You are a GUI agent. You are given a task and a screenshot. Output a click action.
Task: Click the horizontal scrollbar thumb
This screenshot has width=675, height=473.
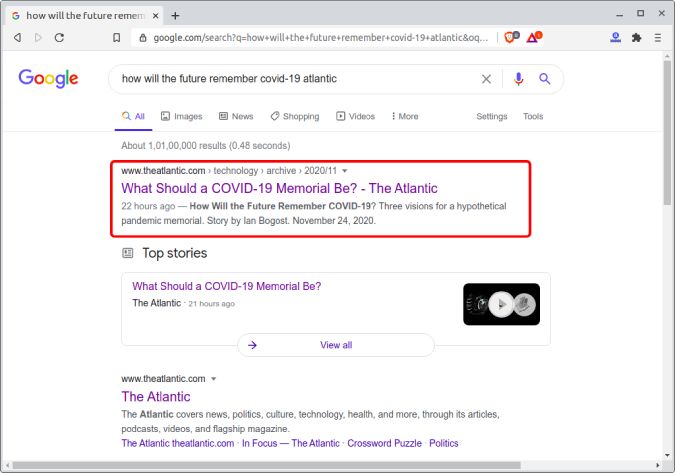coord(266,465)
